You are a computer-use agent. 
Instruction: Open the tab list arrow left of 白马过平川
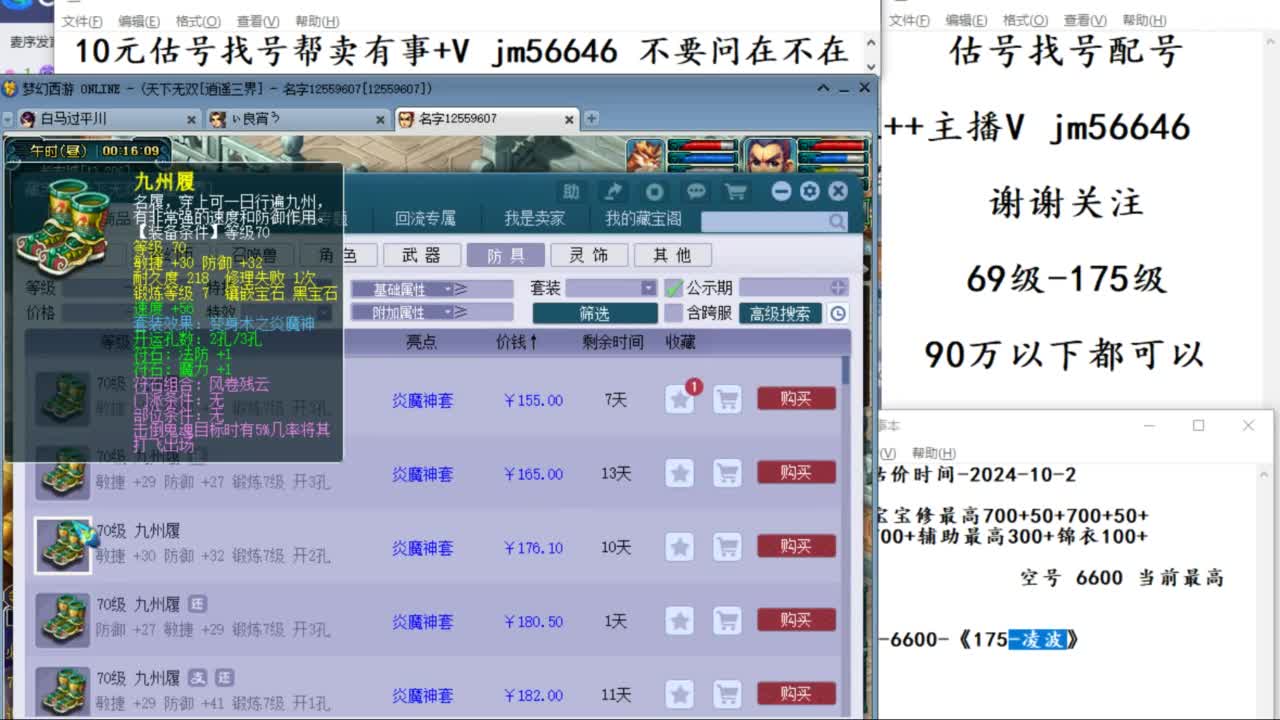[x=8, y=119]
